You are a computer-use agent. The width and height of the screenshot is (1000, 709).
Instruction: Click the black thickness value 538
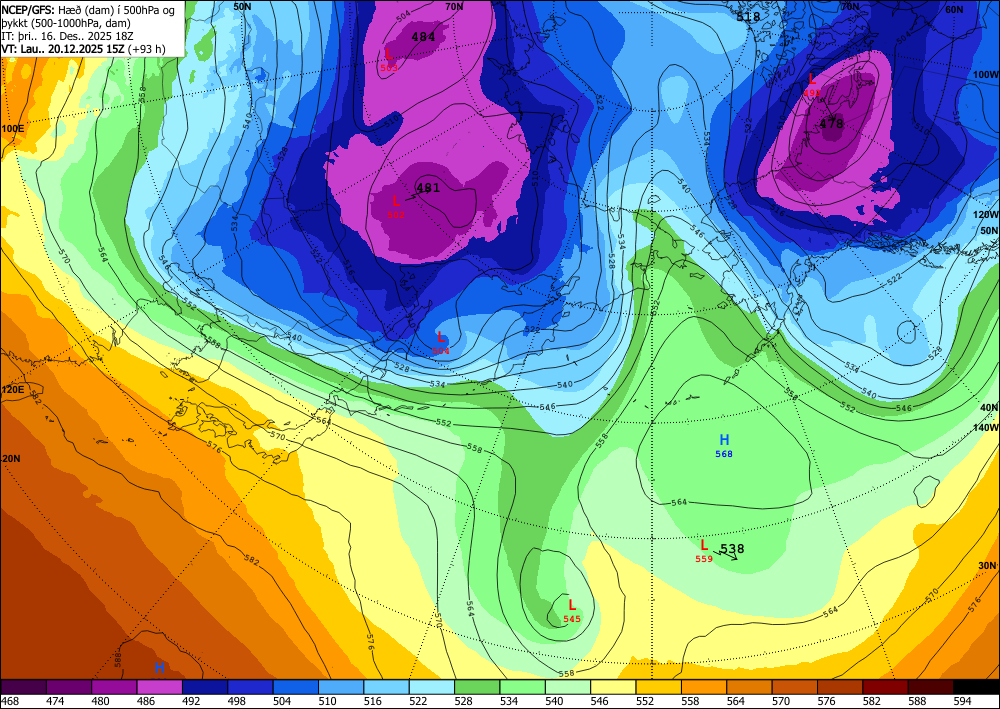tap(732, 549)
